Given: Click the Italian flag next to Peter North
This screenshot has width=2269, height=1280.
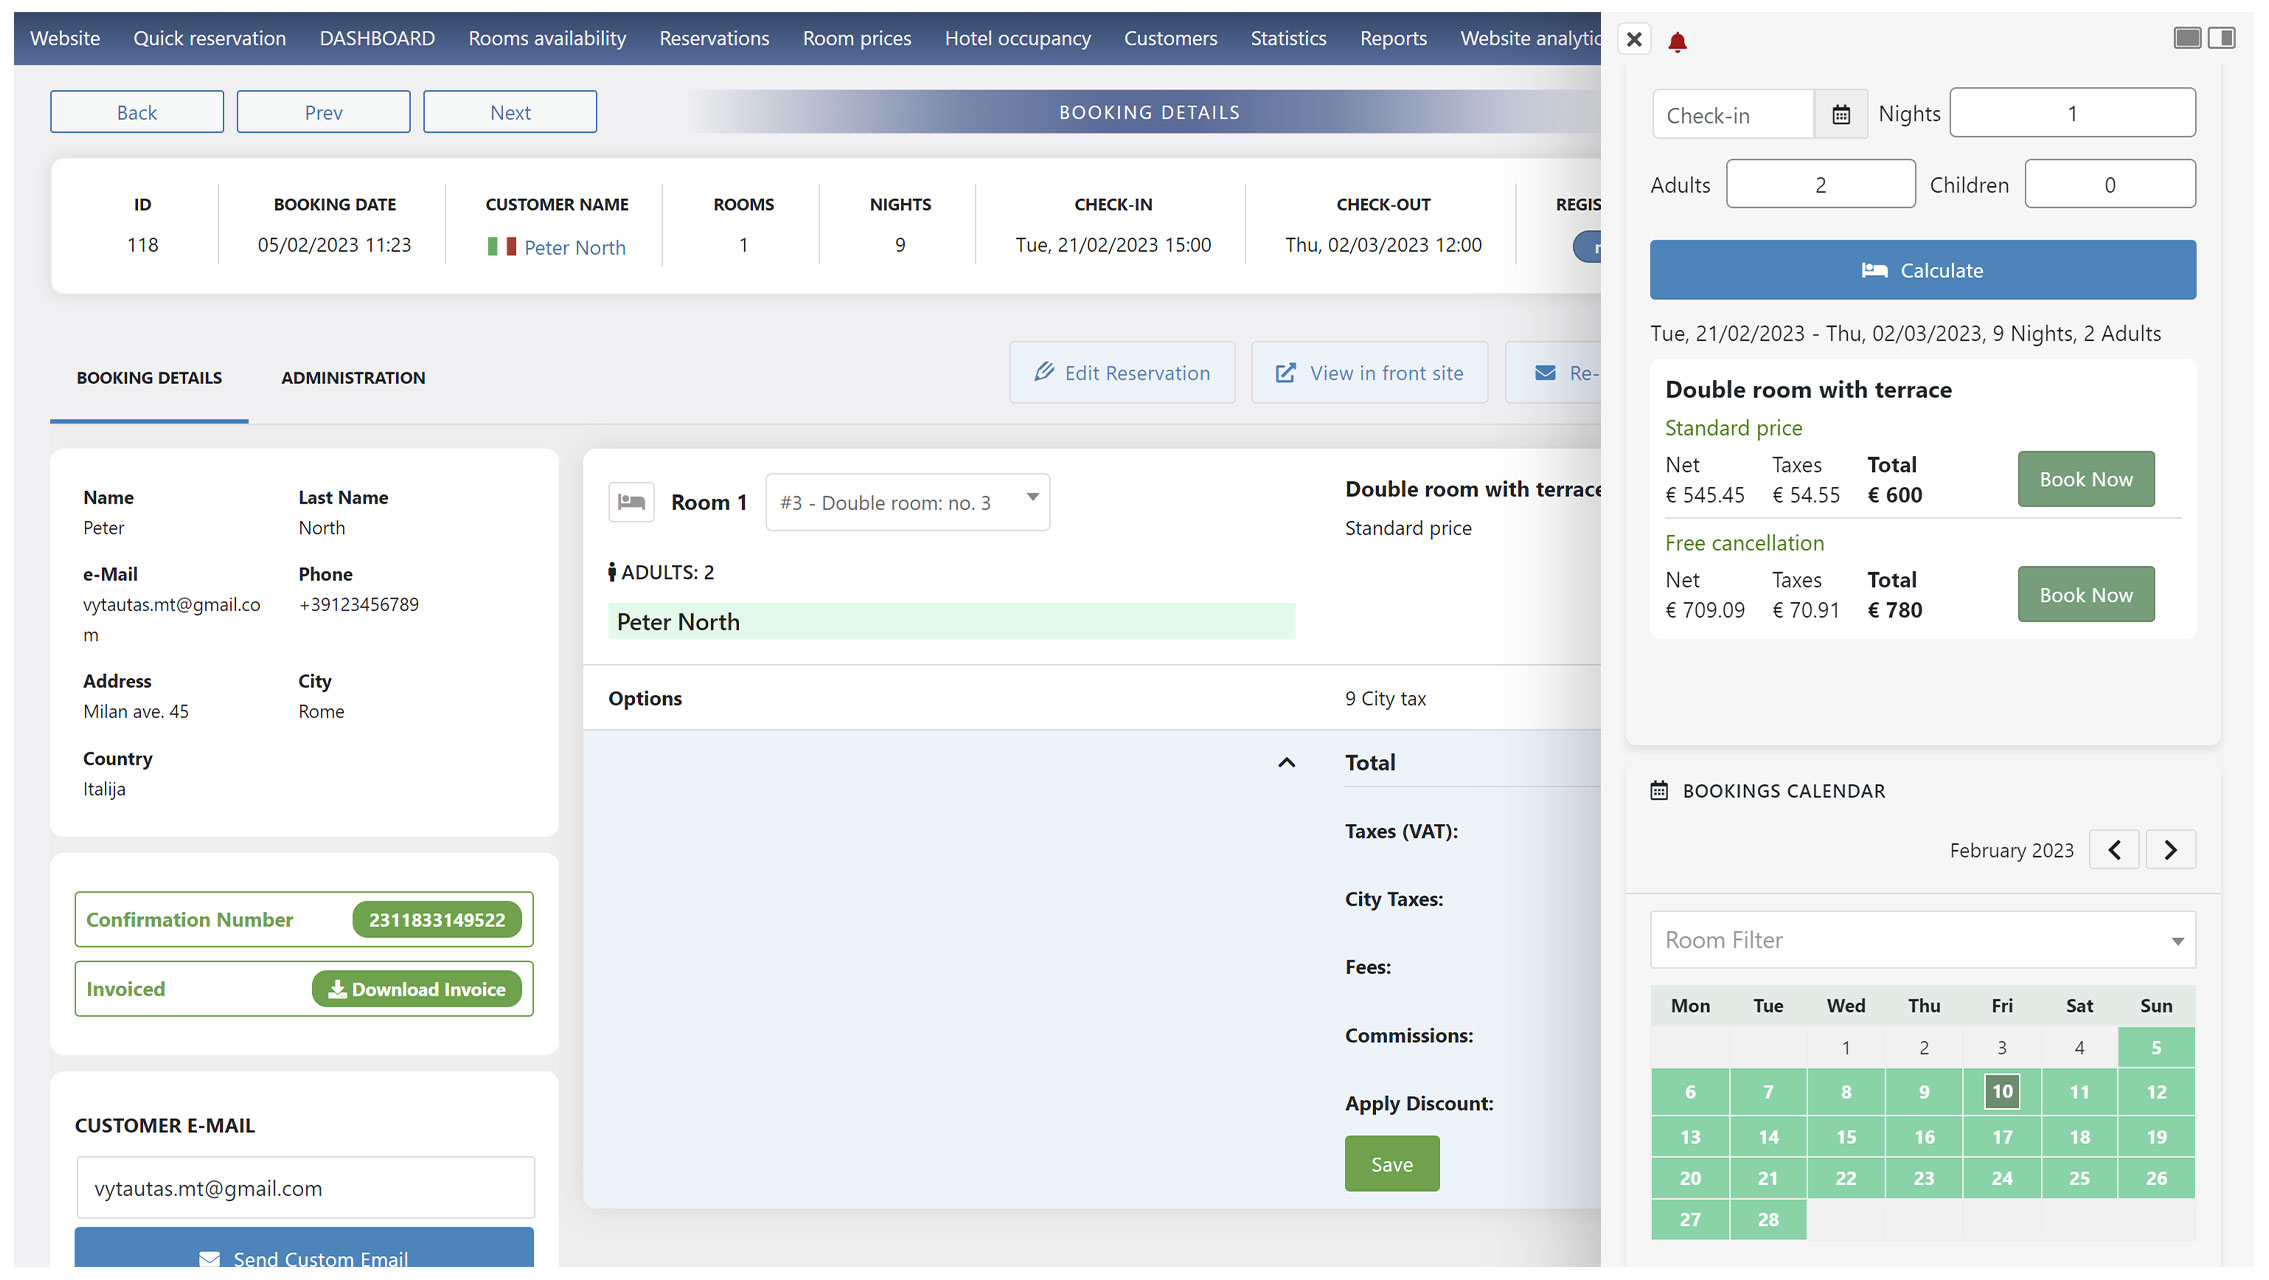Looking at the screenshot, I should (502, 246).
